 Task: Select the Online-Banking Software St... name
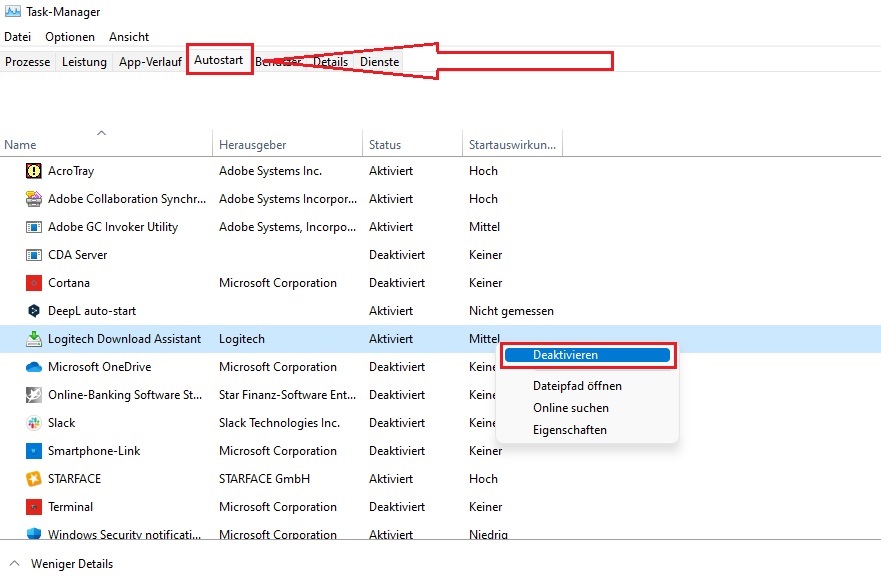[x=125, y=395]
